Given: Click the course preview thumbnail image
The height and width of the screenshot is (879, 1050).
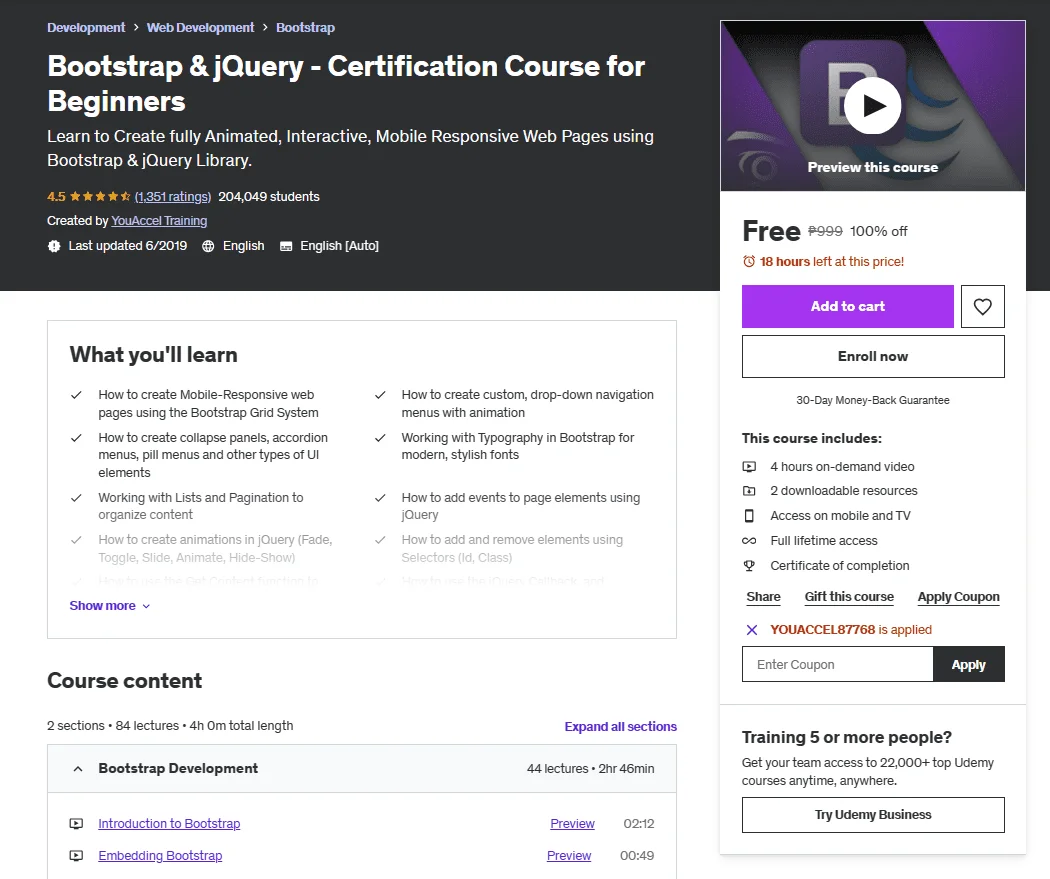Looking at the screenshot, I should (x=873, y=106).
